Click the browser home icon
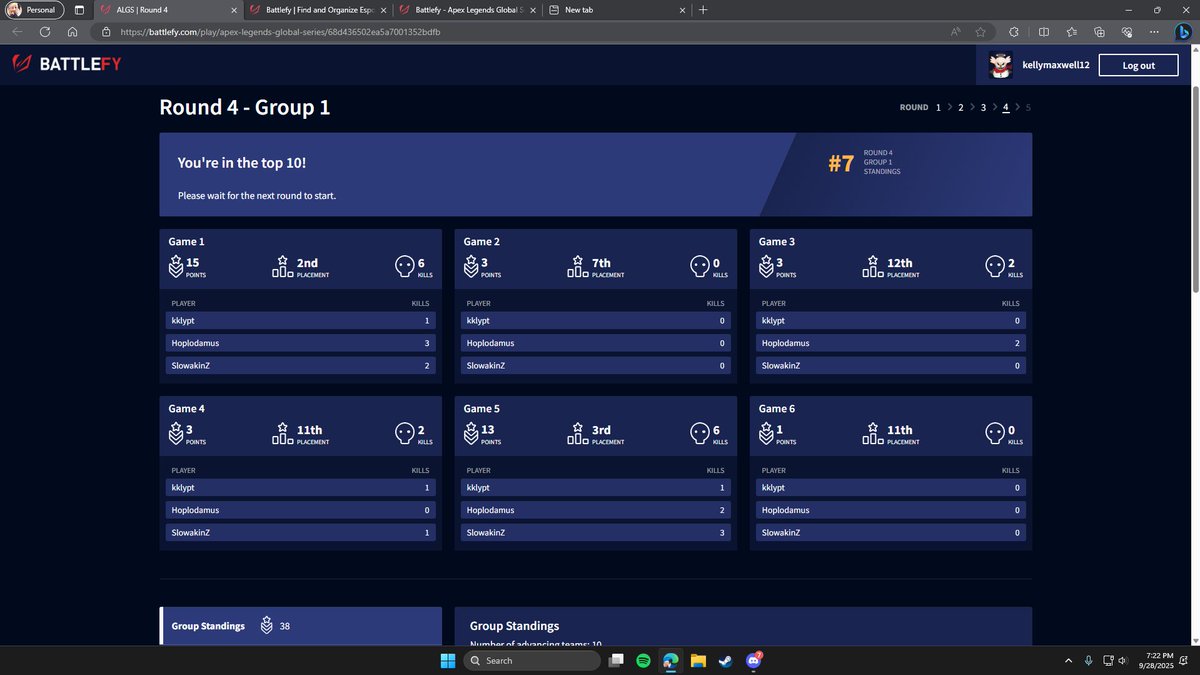Viewport: 1200px width, 675px height. click(73, 32)
